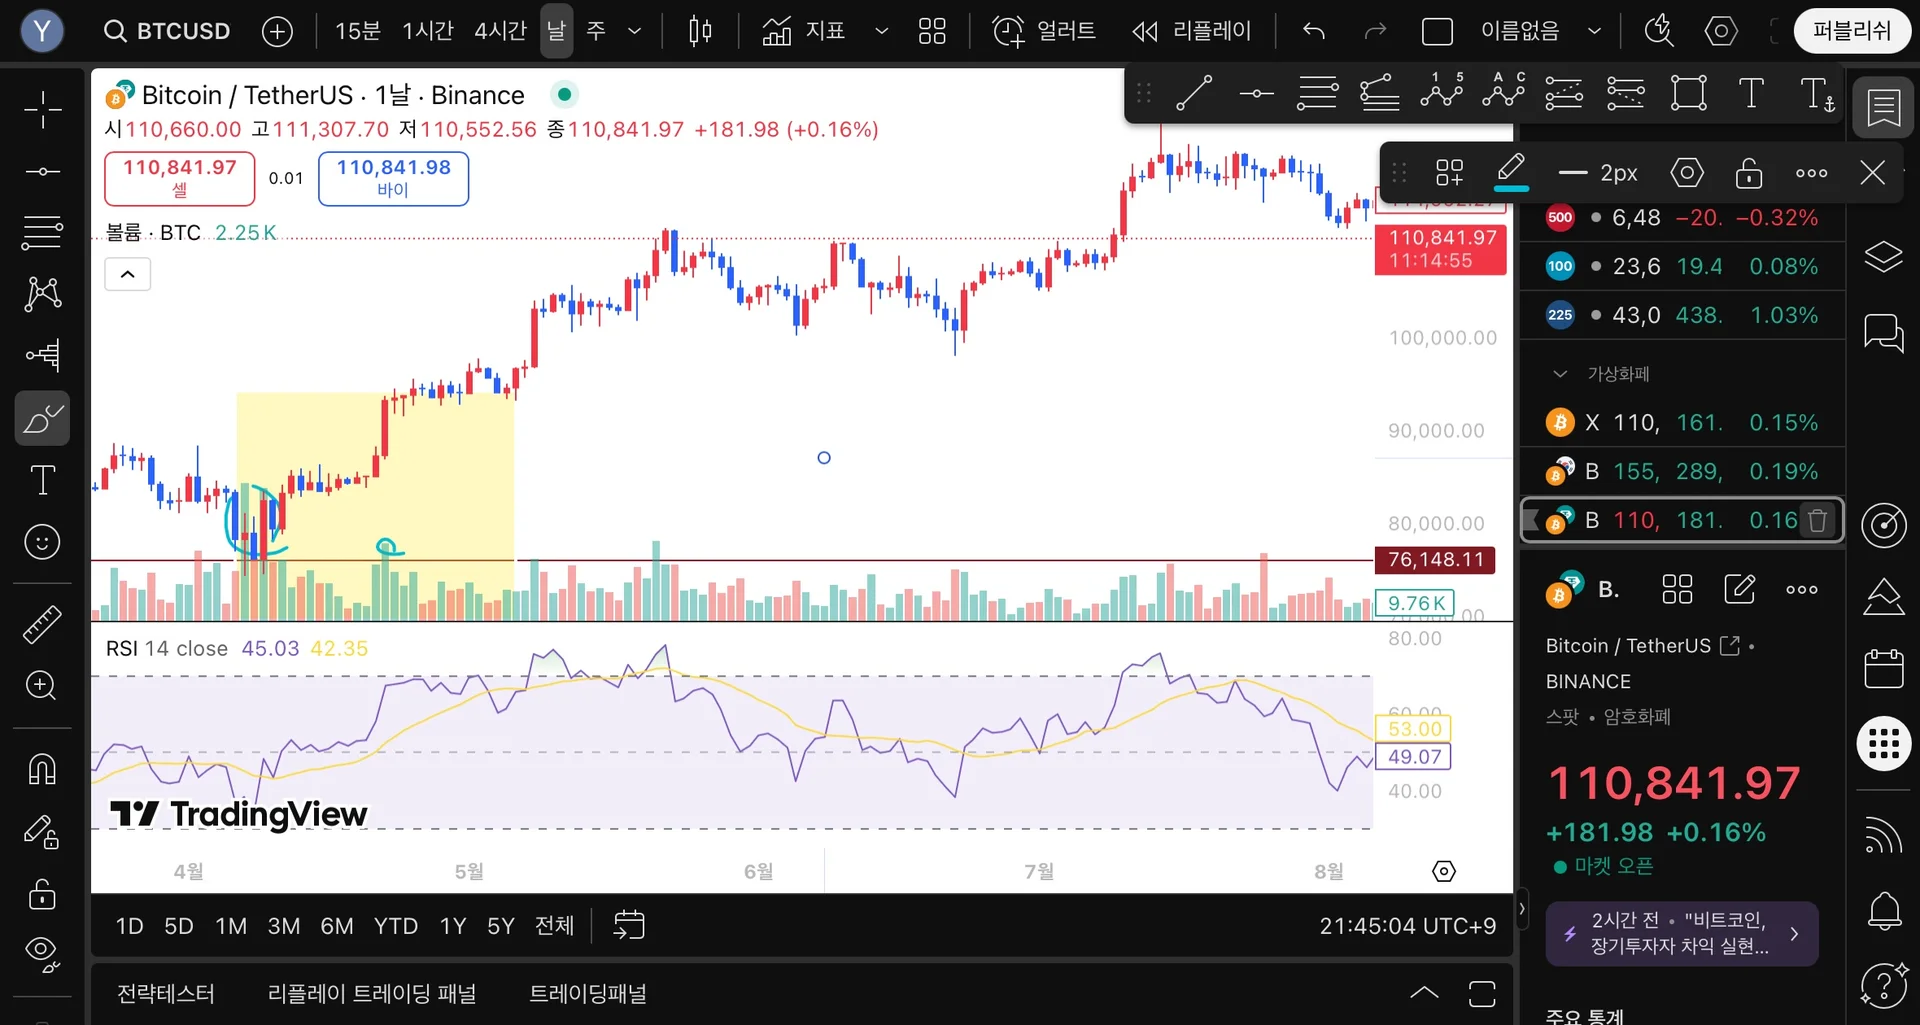Delete the selected watchlist symbol trash icon
Screen dimensions: 1920x1025
(1818, 520)
